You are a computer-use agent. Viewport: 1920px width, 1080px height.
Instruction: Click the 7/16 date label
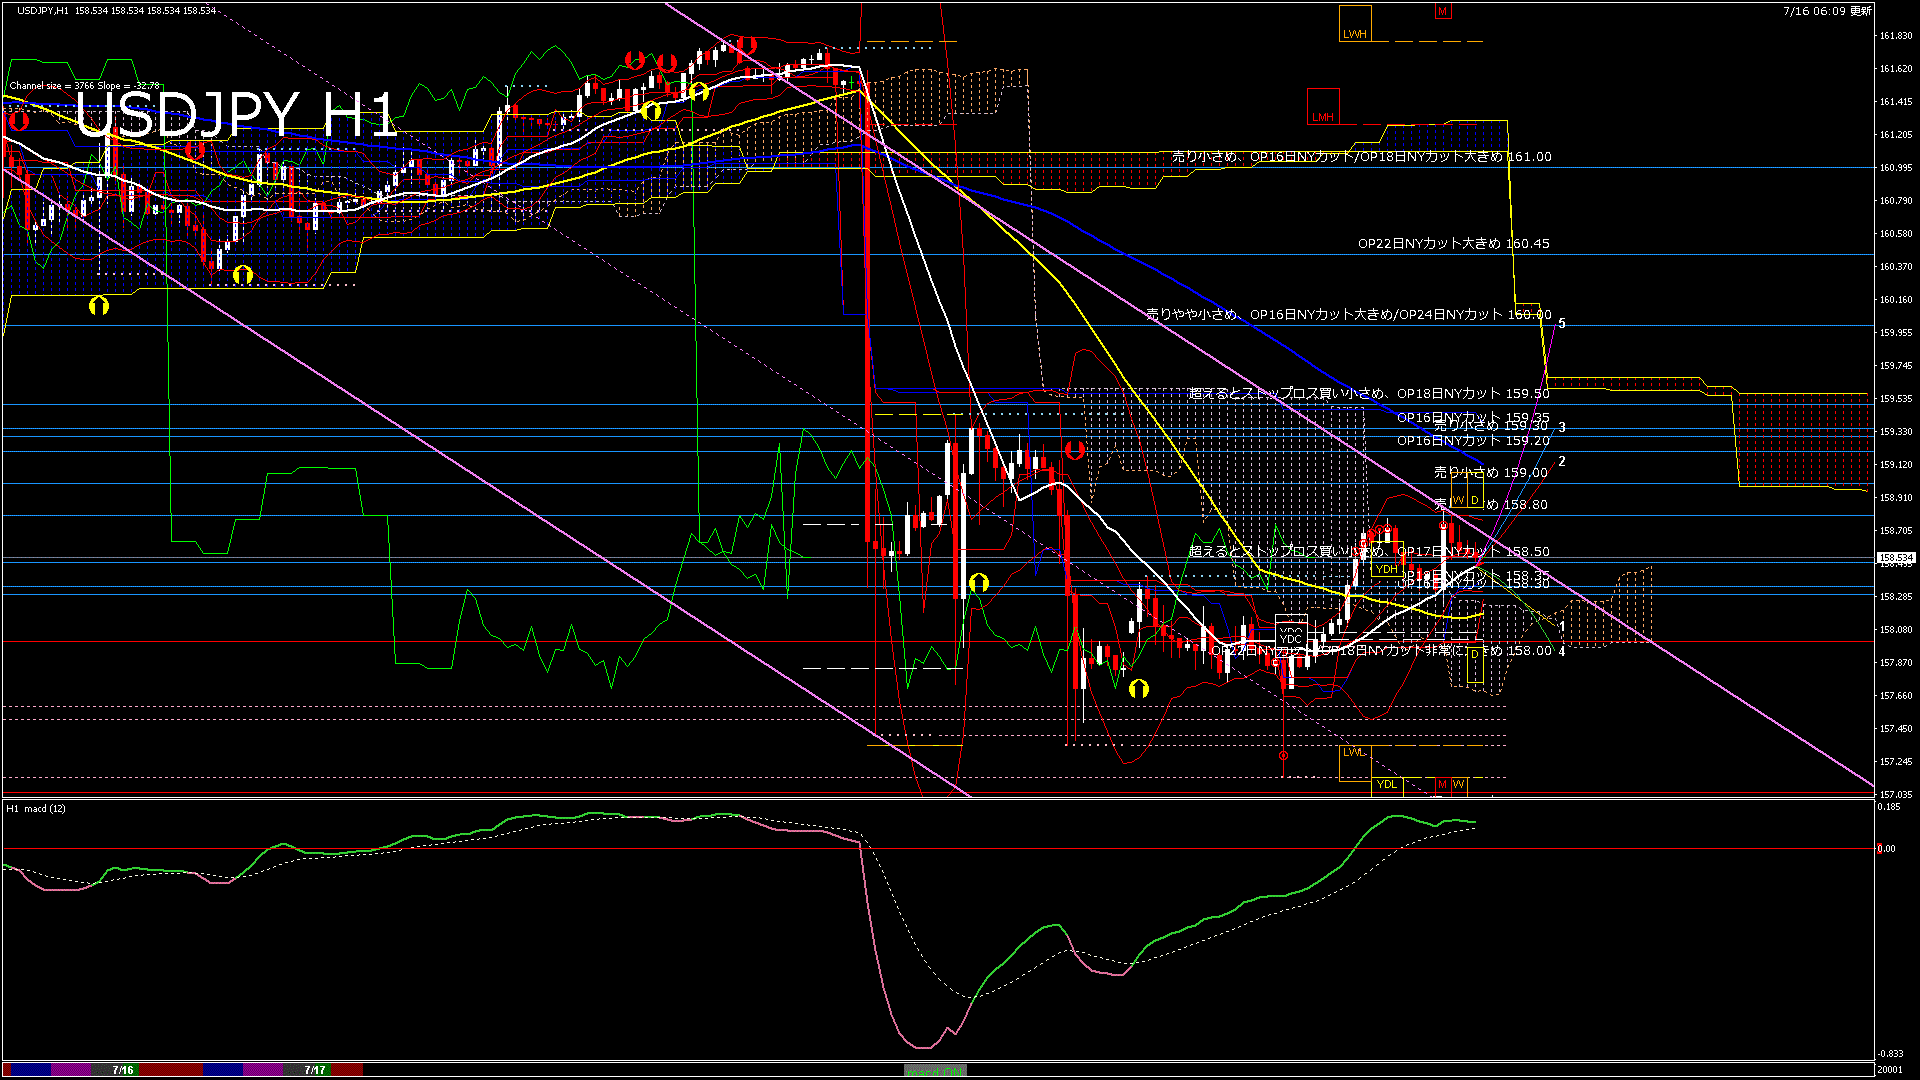click(x=123, y=1070)
